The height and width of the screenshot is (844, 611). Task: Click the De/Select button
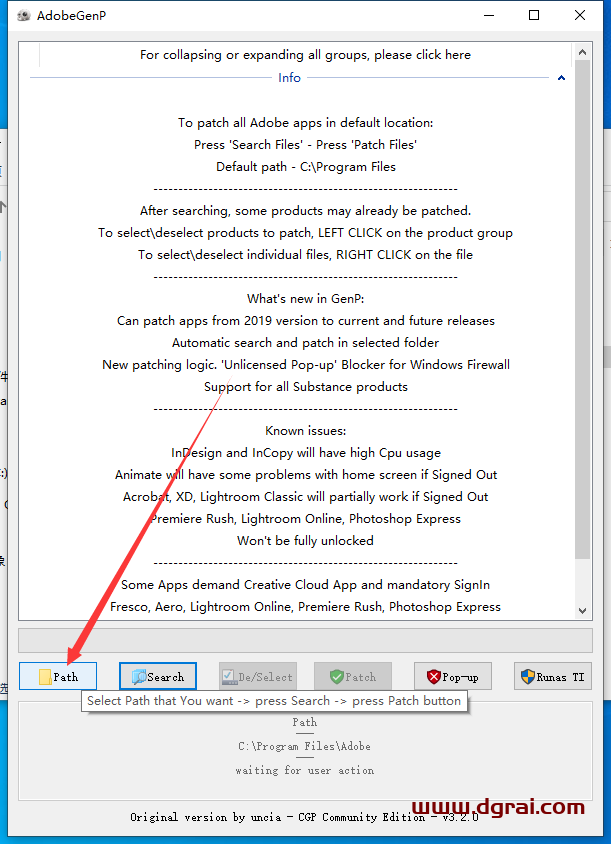(x=258, y=676)
